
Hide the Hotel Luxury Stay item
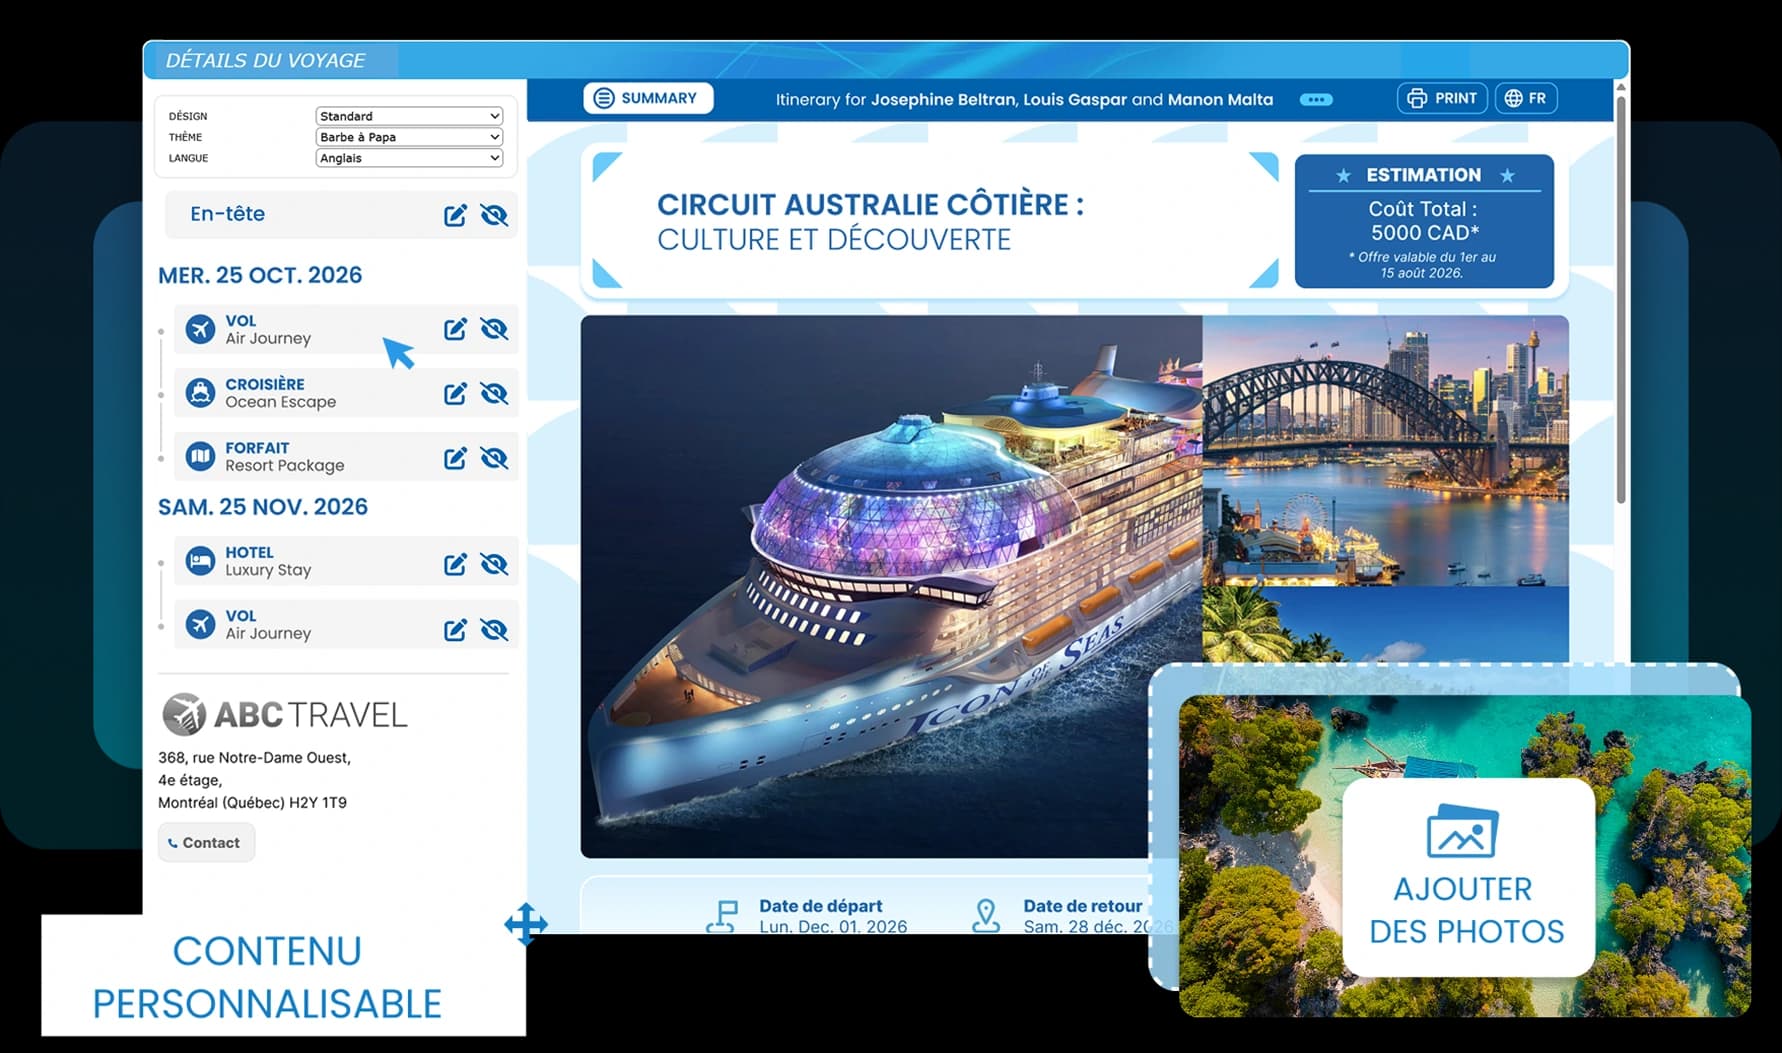pyautogui.click(x=494, y=564)
